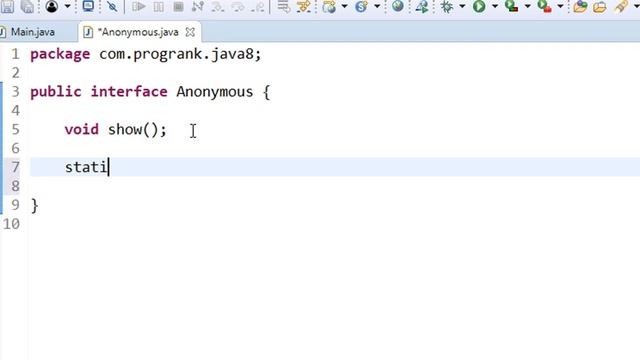This screenshot has height=360, width=640.
Task: Click the Resume debug icon
Action: tap(139, 6)
